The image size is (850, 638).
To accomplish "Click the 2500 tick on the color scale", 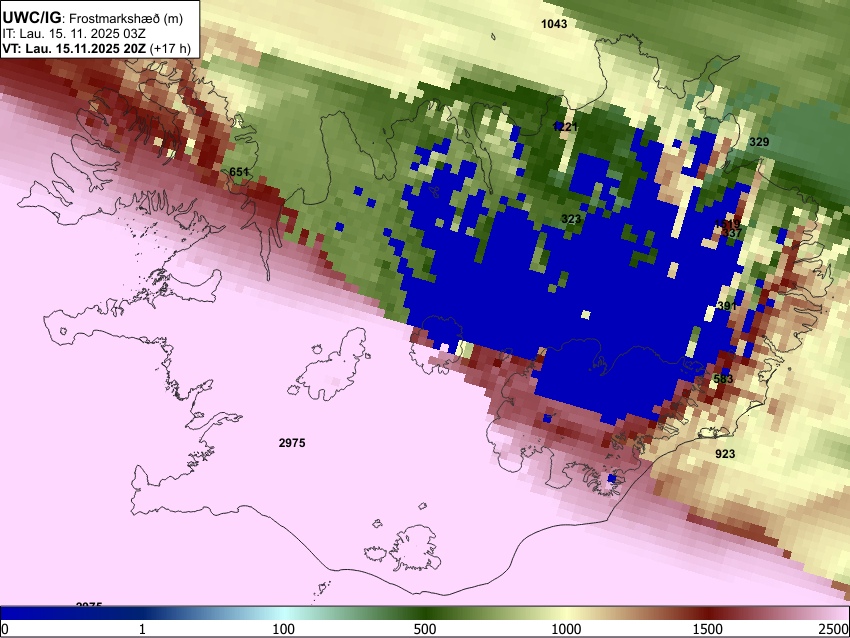I will (835, 629).
